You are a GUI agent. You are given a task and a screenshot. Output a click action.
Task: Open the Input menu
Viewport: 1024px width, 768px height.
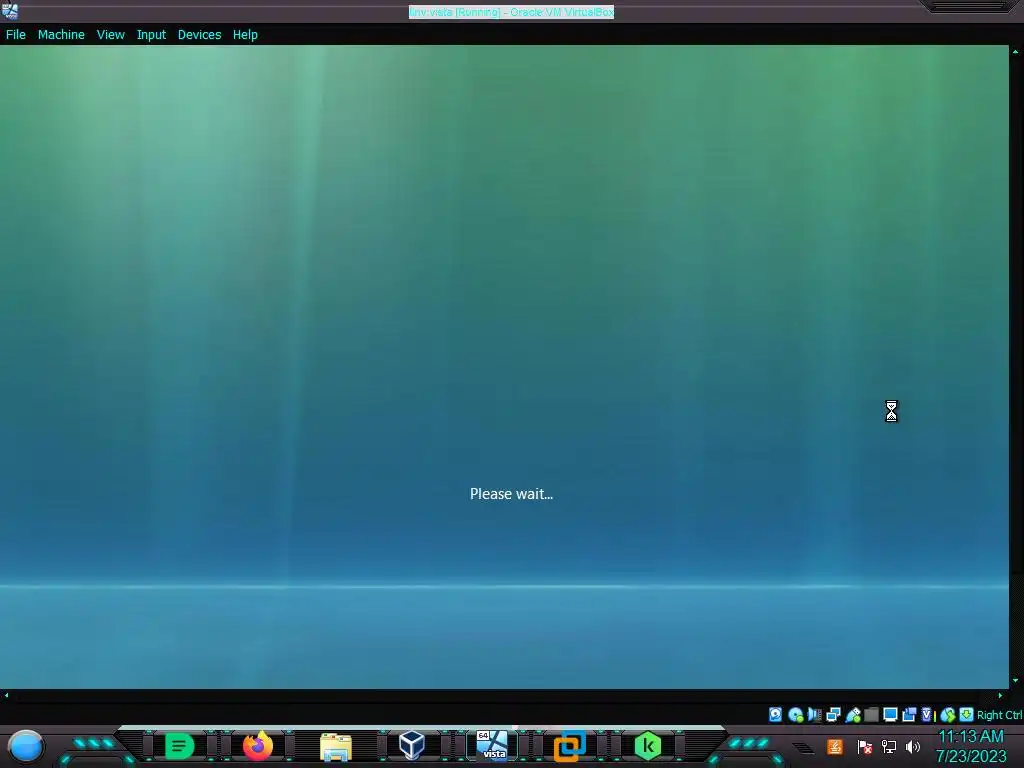(151, 35)
